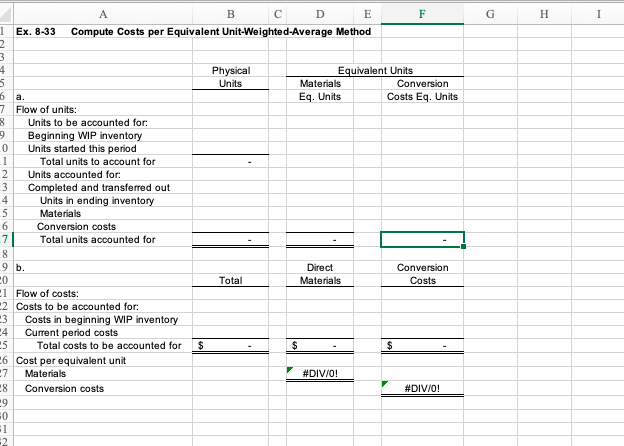
Task: Select 'Completed and transferred out' label
Action: tap(99, 187)
